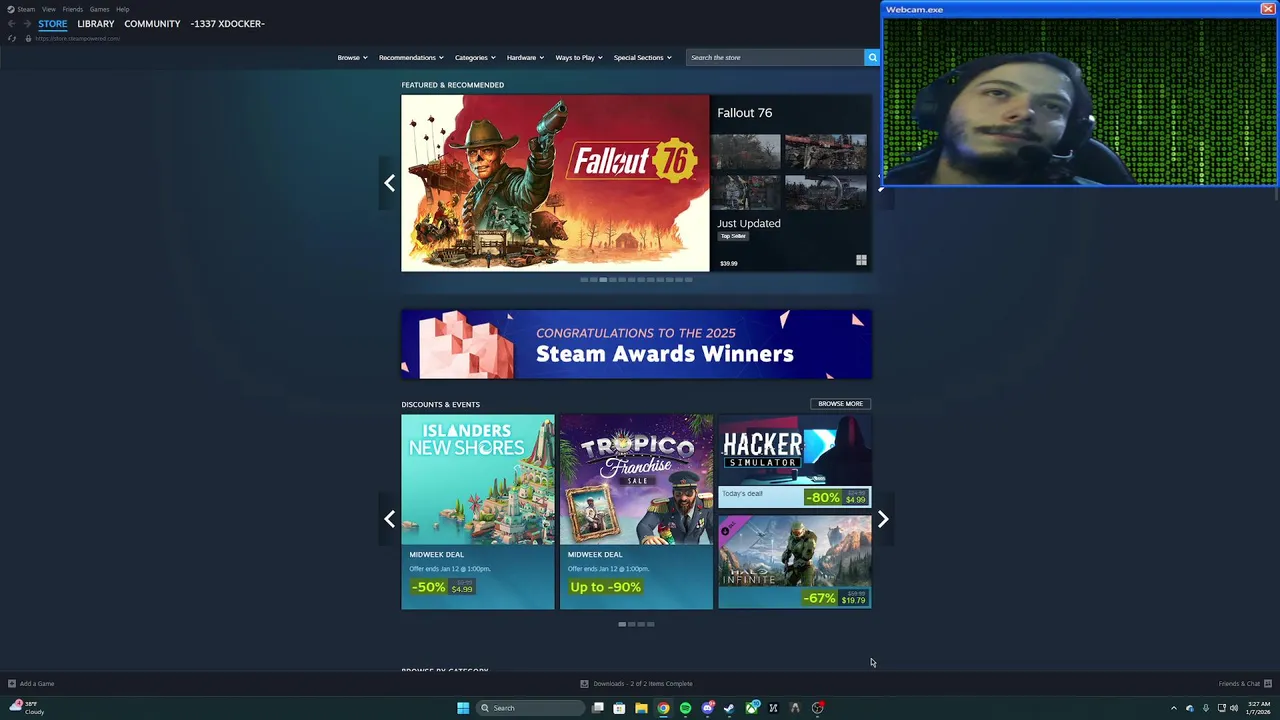The height and width of the screenshot is (720, 1280).
Task: Open the -1337 XDOCKER- profile tab
Action: [227, 24]
